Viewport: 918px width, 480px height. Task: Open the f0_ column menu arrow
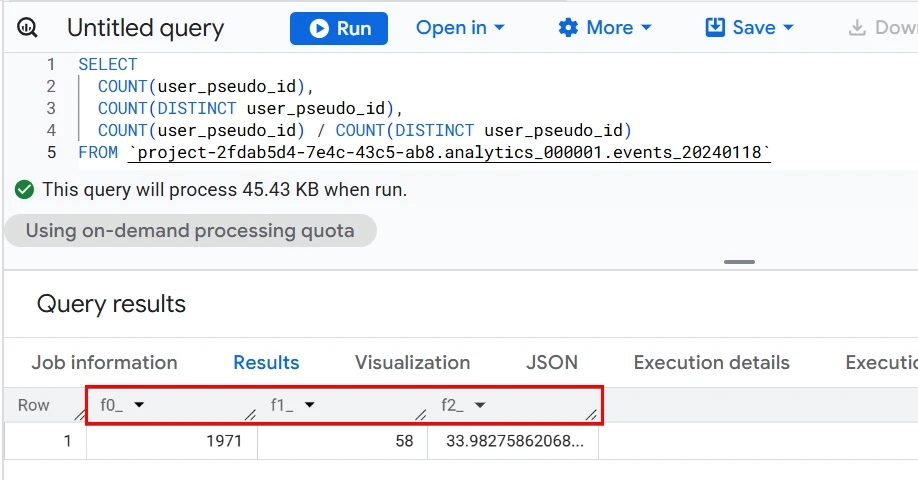[x=139, y=404]
